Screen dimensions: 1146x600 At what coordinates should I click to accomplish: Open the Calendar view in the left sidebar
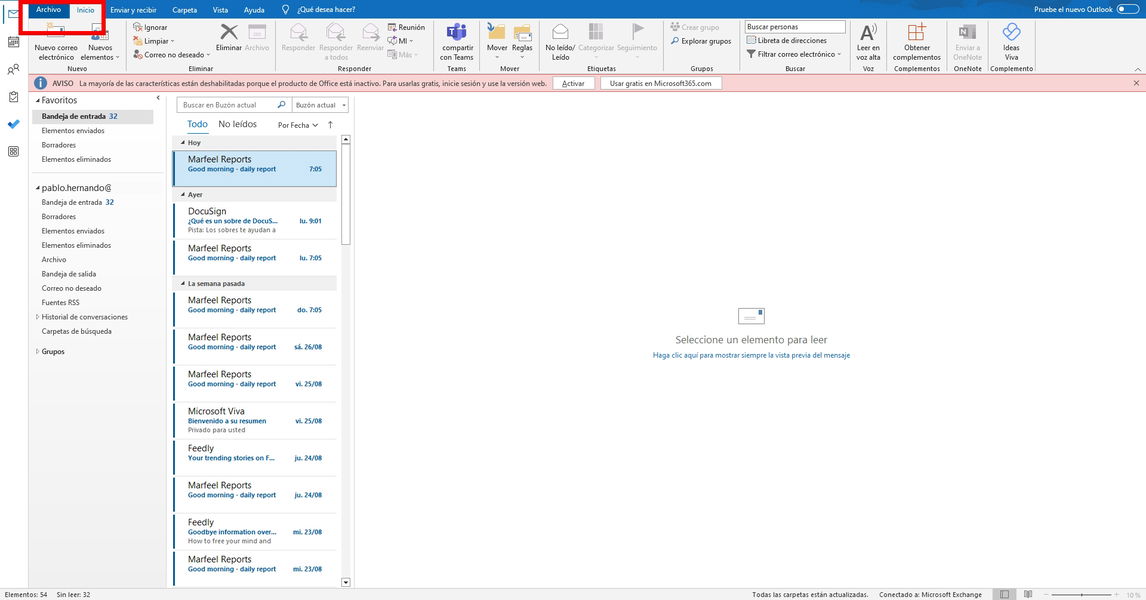(13, 42)
